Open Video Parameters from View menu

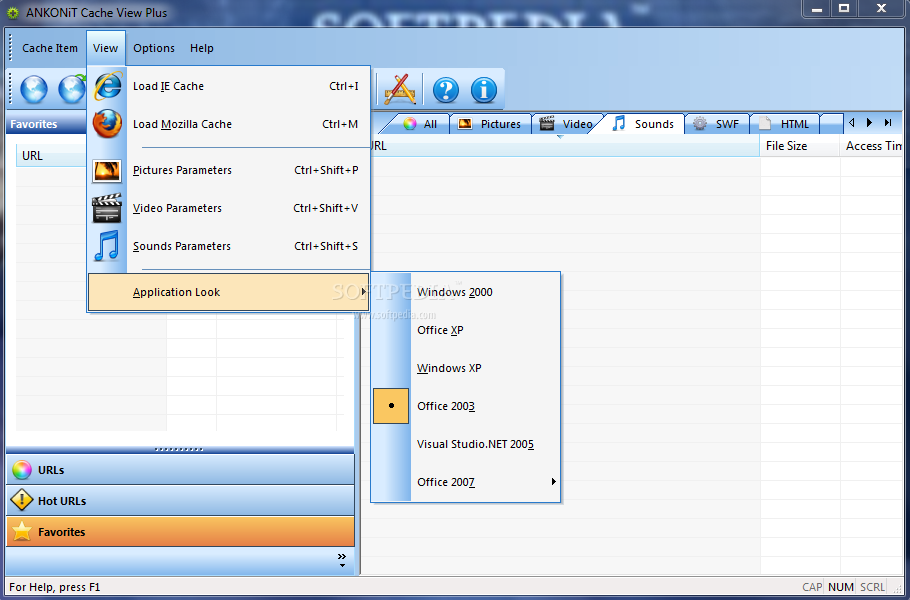click(x=229, y=208)
